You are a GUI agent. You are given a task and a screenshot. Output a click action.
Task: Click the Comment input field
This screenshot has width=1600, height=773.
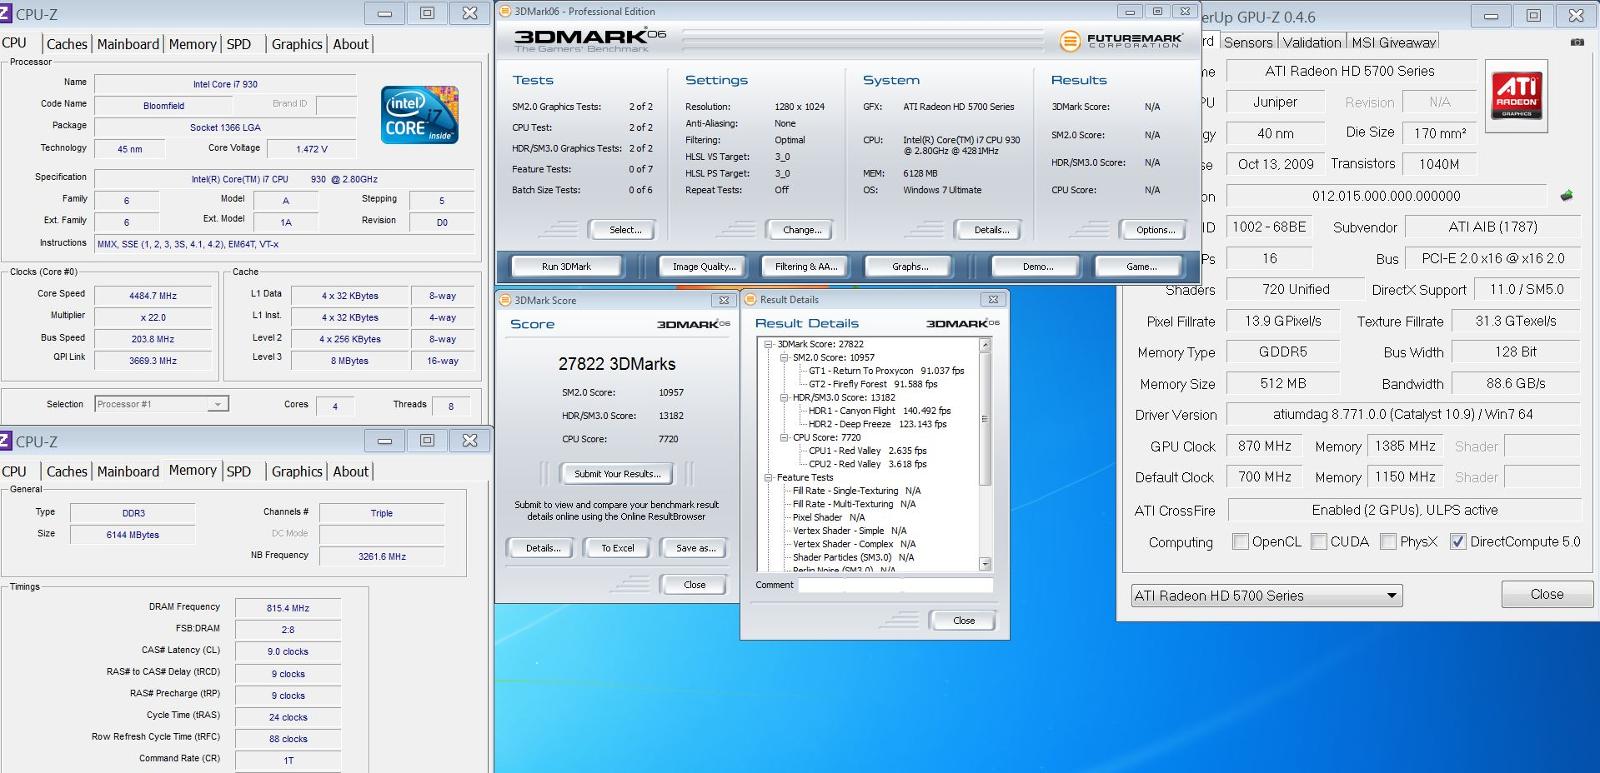(x=895, y=585)
